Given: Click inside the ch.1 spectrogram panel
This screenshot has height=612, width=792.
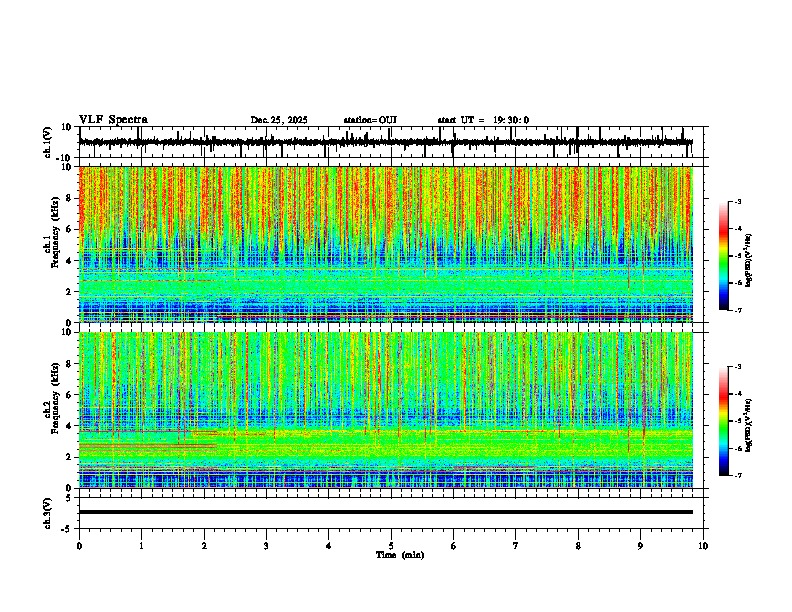Looking at the screenshot, I should [x=385, y=244].
